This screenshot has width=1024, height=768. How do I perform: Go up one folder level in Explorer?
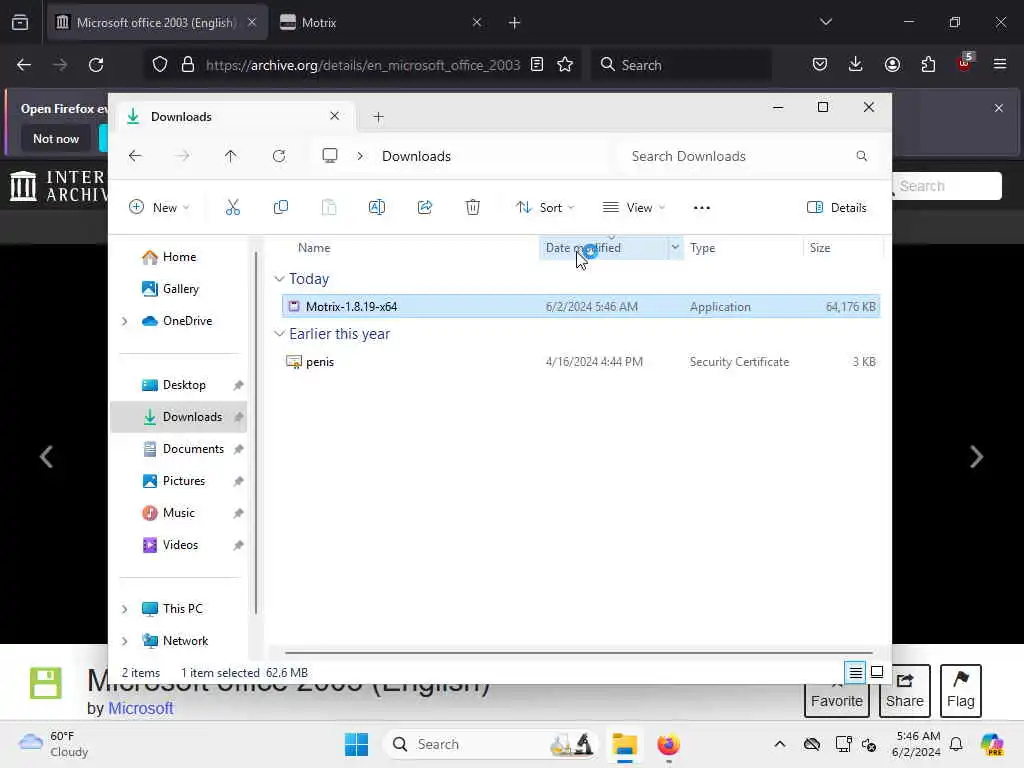[x=231, y=156]
